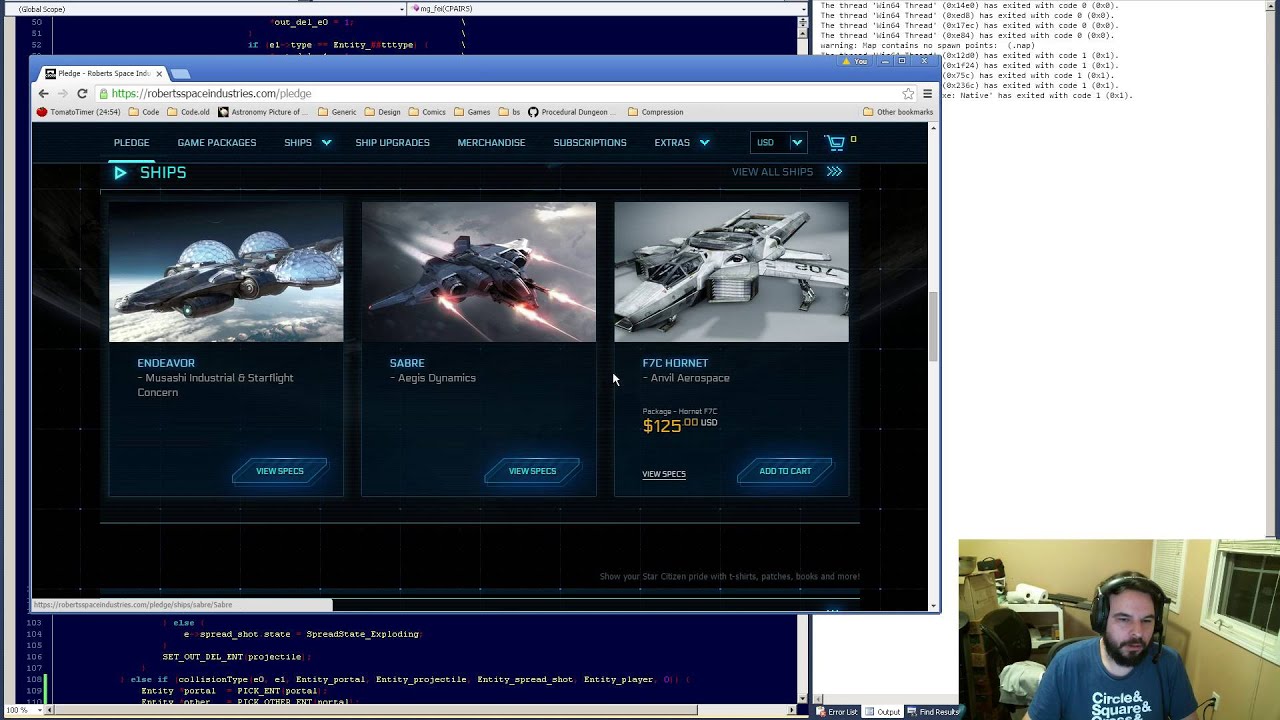Click the $125.00 USD price text
Viewport: 1280px width, 720px height.
[680, 426]
